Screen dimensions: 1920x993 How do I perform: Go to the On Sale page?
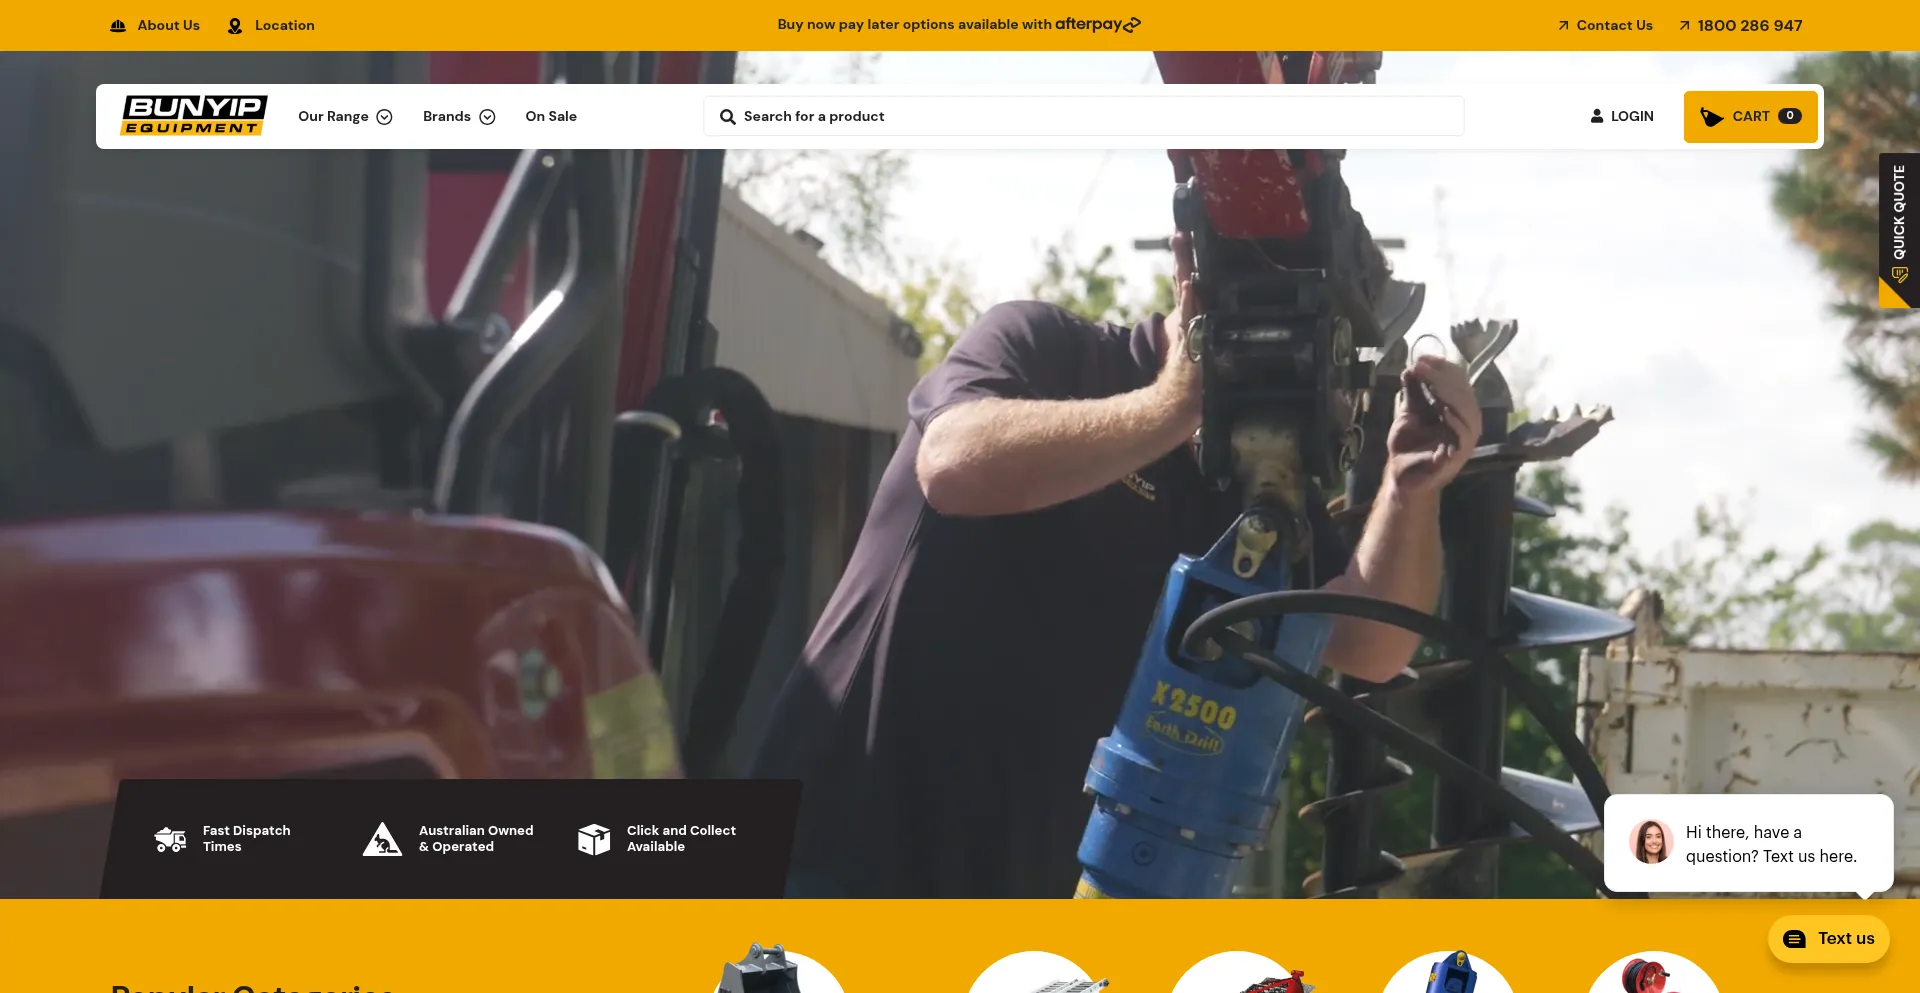click(x=551, y=116)
